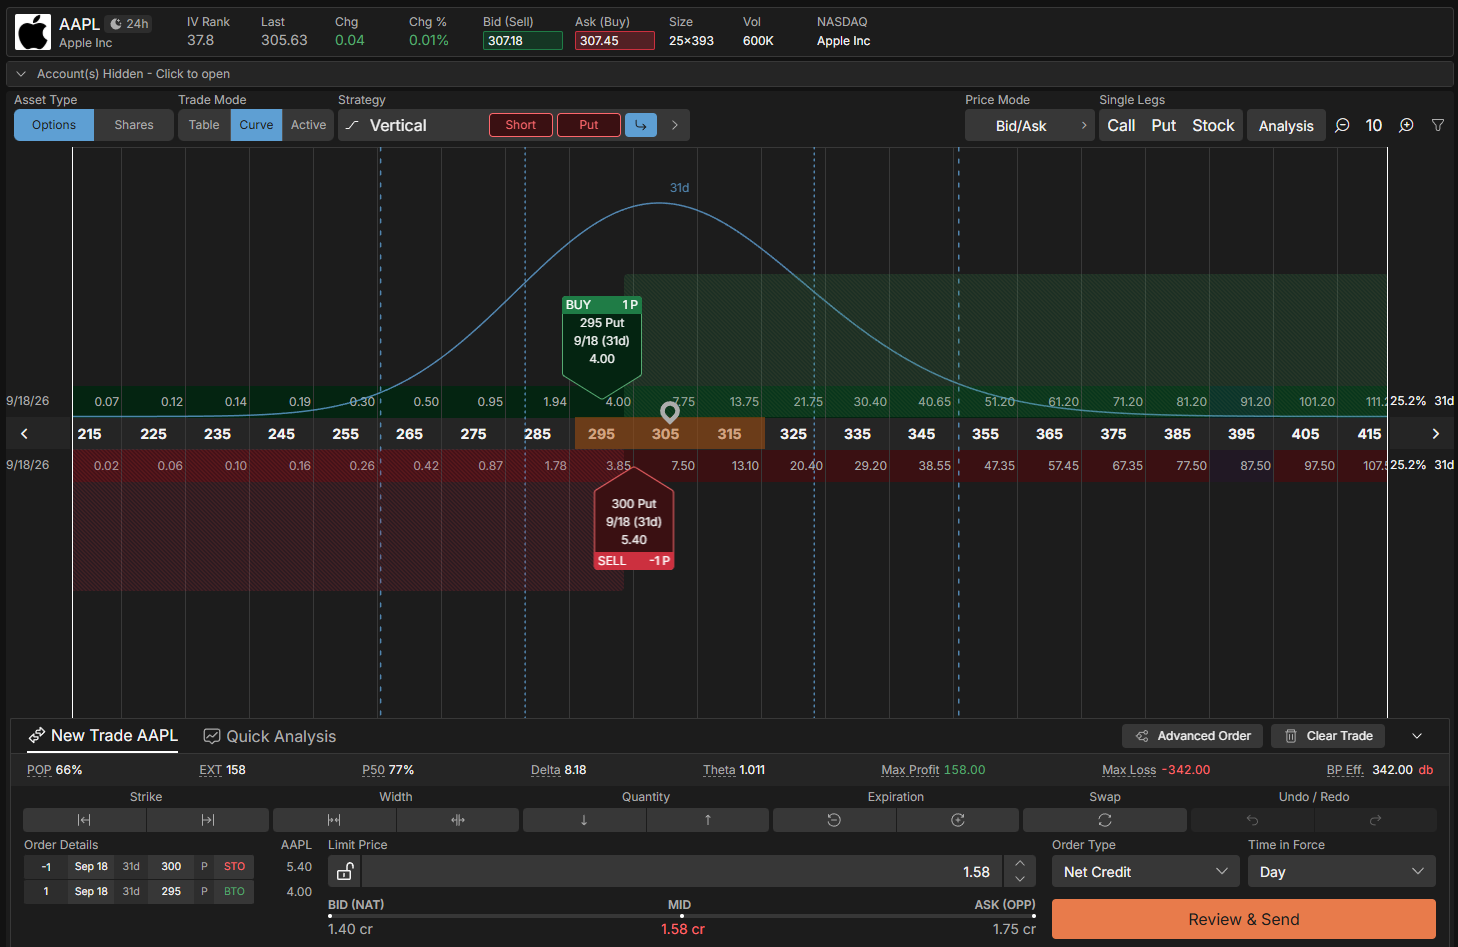
Task: Toggle BTO action on 295 leg
Action: (x=235, y=892)
